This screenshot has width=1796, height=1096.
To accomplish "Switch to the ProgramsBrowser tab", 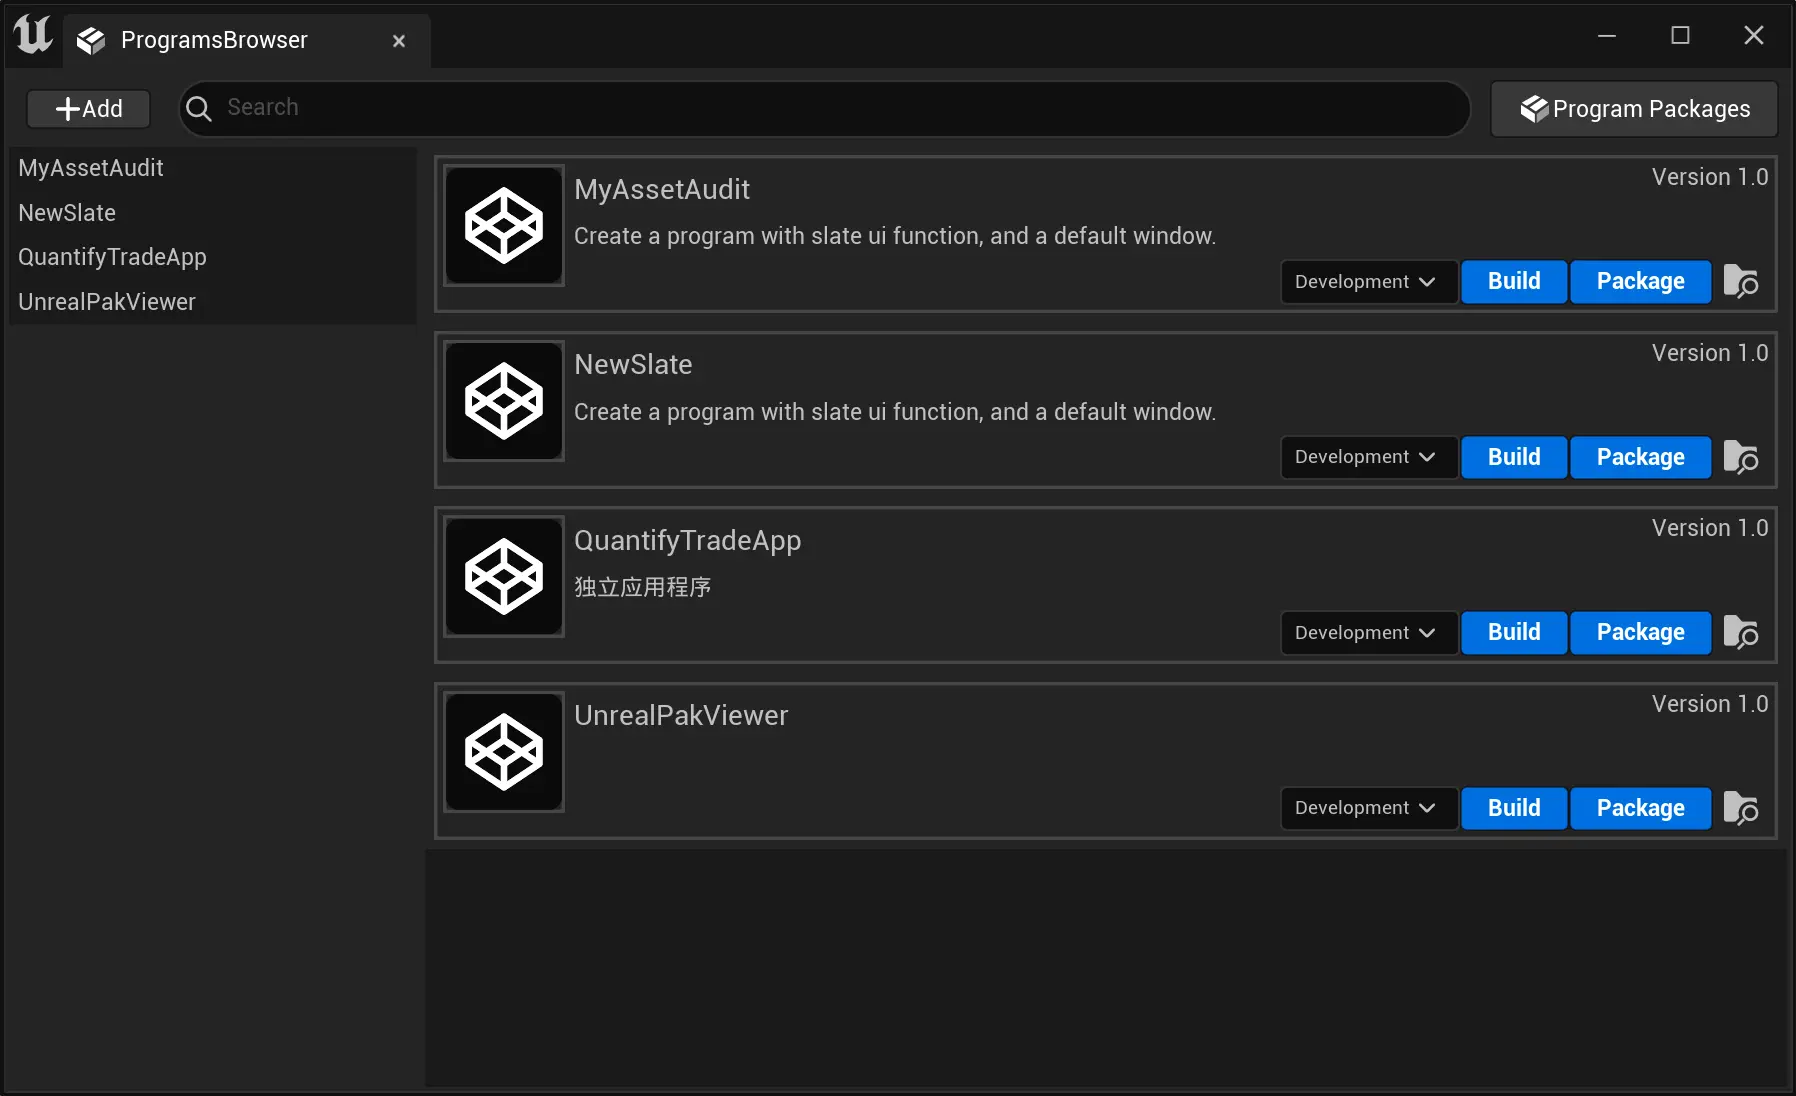I will [214, 40].
